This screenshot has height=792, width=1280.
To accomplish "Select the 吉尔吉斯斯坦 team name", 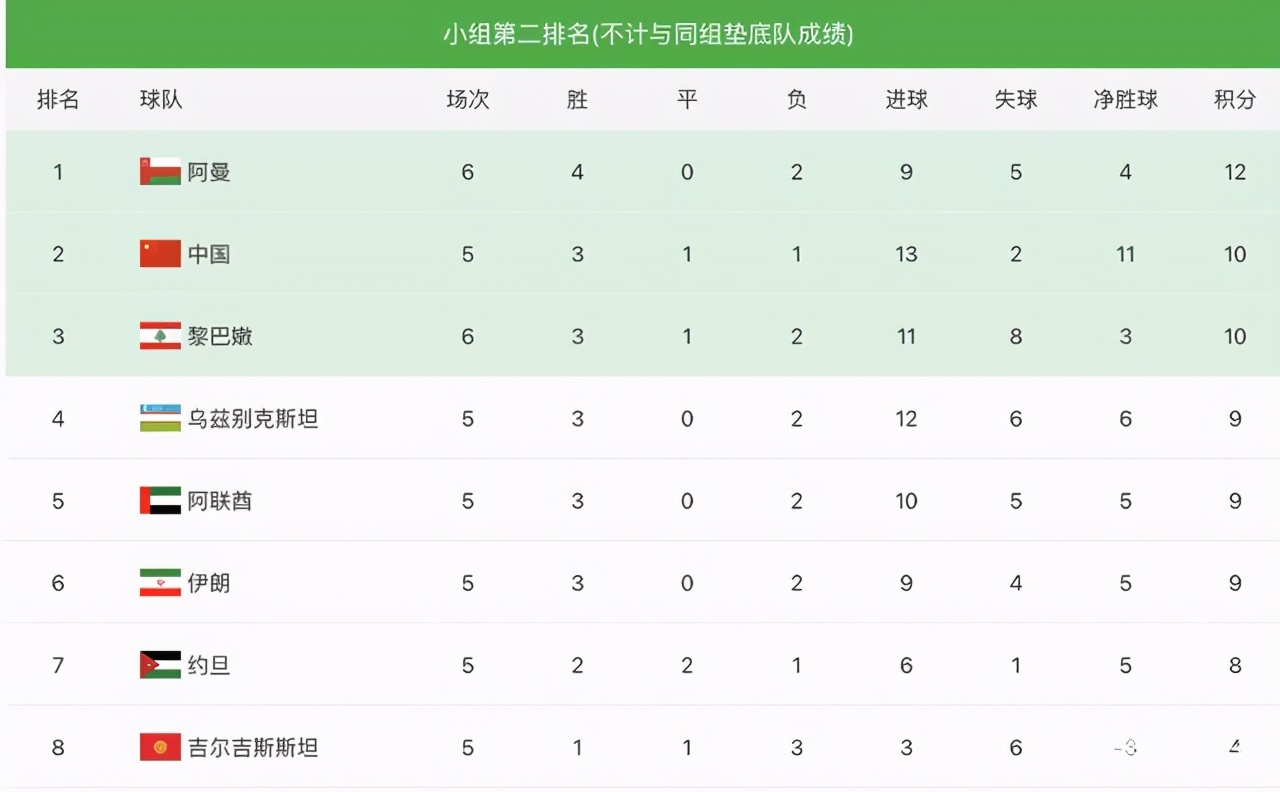I will [253, 747].
